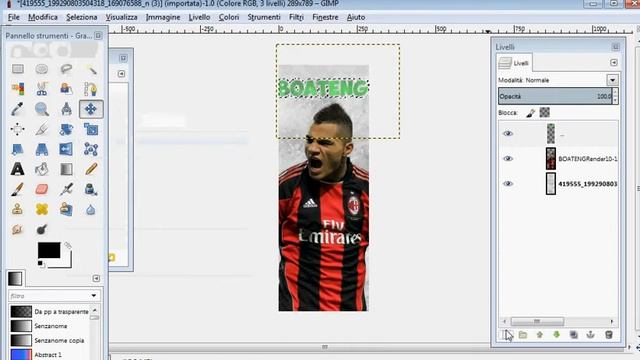This screenshot has height=360, width=640.
Task: Select the Clone stamp tool
Action: coord(18,209)
